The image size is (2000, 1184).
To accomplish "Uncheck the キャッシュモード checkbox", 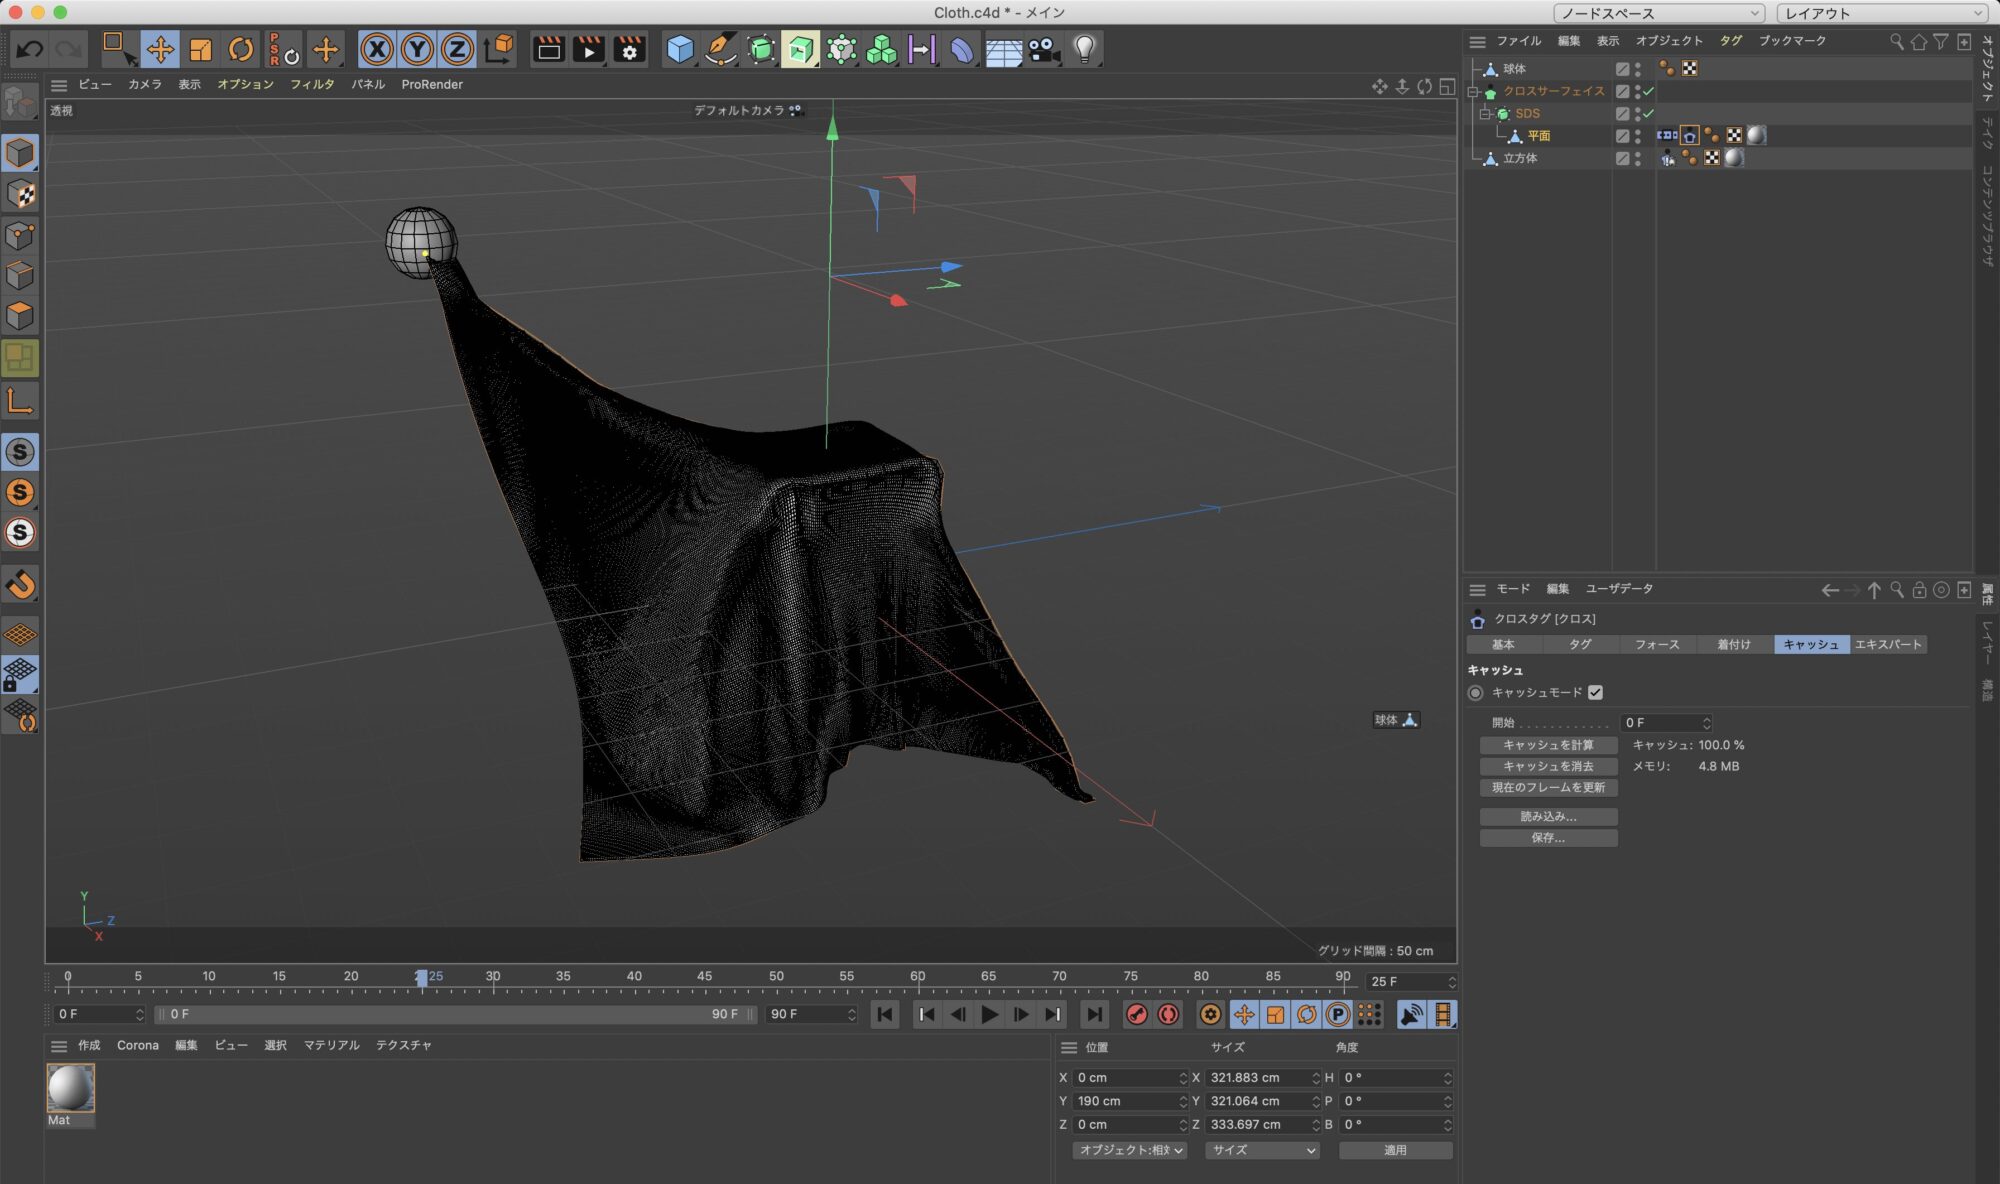I will coord(1595,692).
